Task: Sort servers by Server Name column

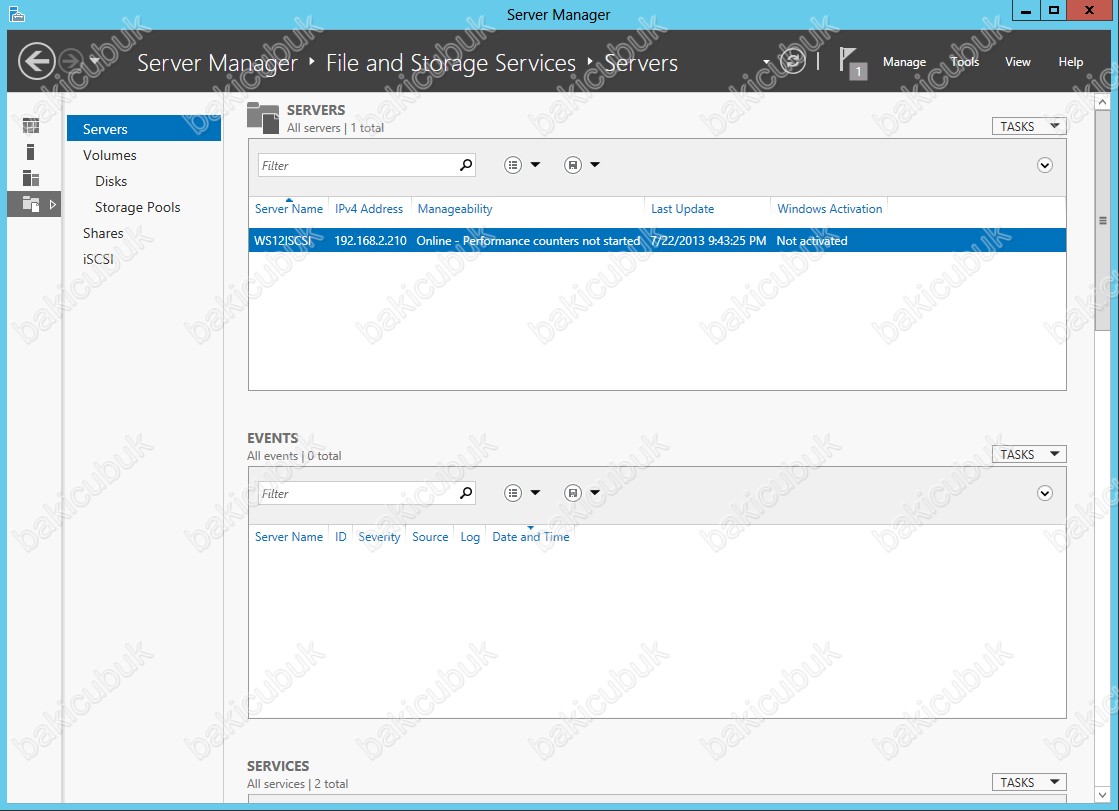Action: (x=288, y=208)
